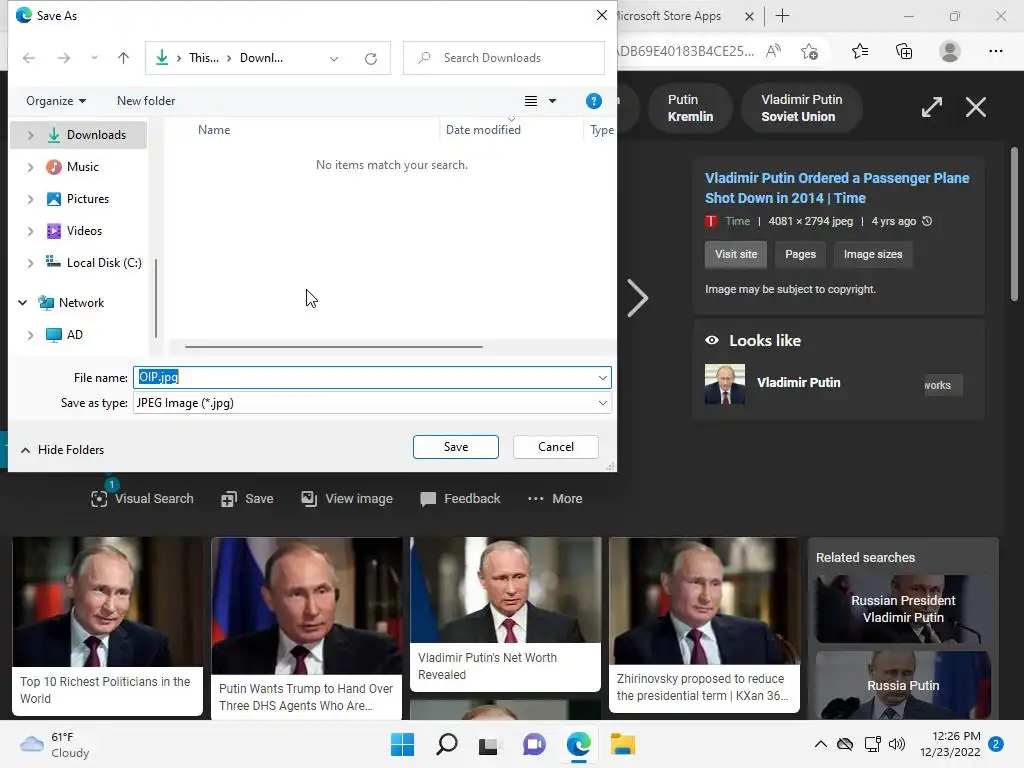Expand the Music tree node
This screenshot has height=768, width=1024.
point(30,167)
